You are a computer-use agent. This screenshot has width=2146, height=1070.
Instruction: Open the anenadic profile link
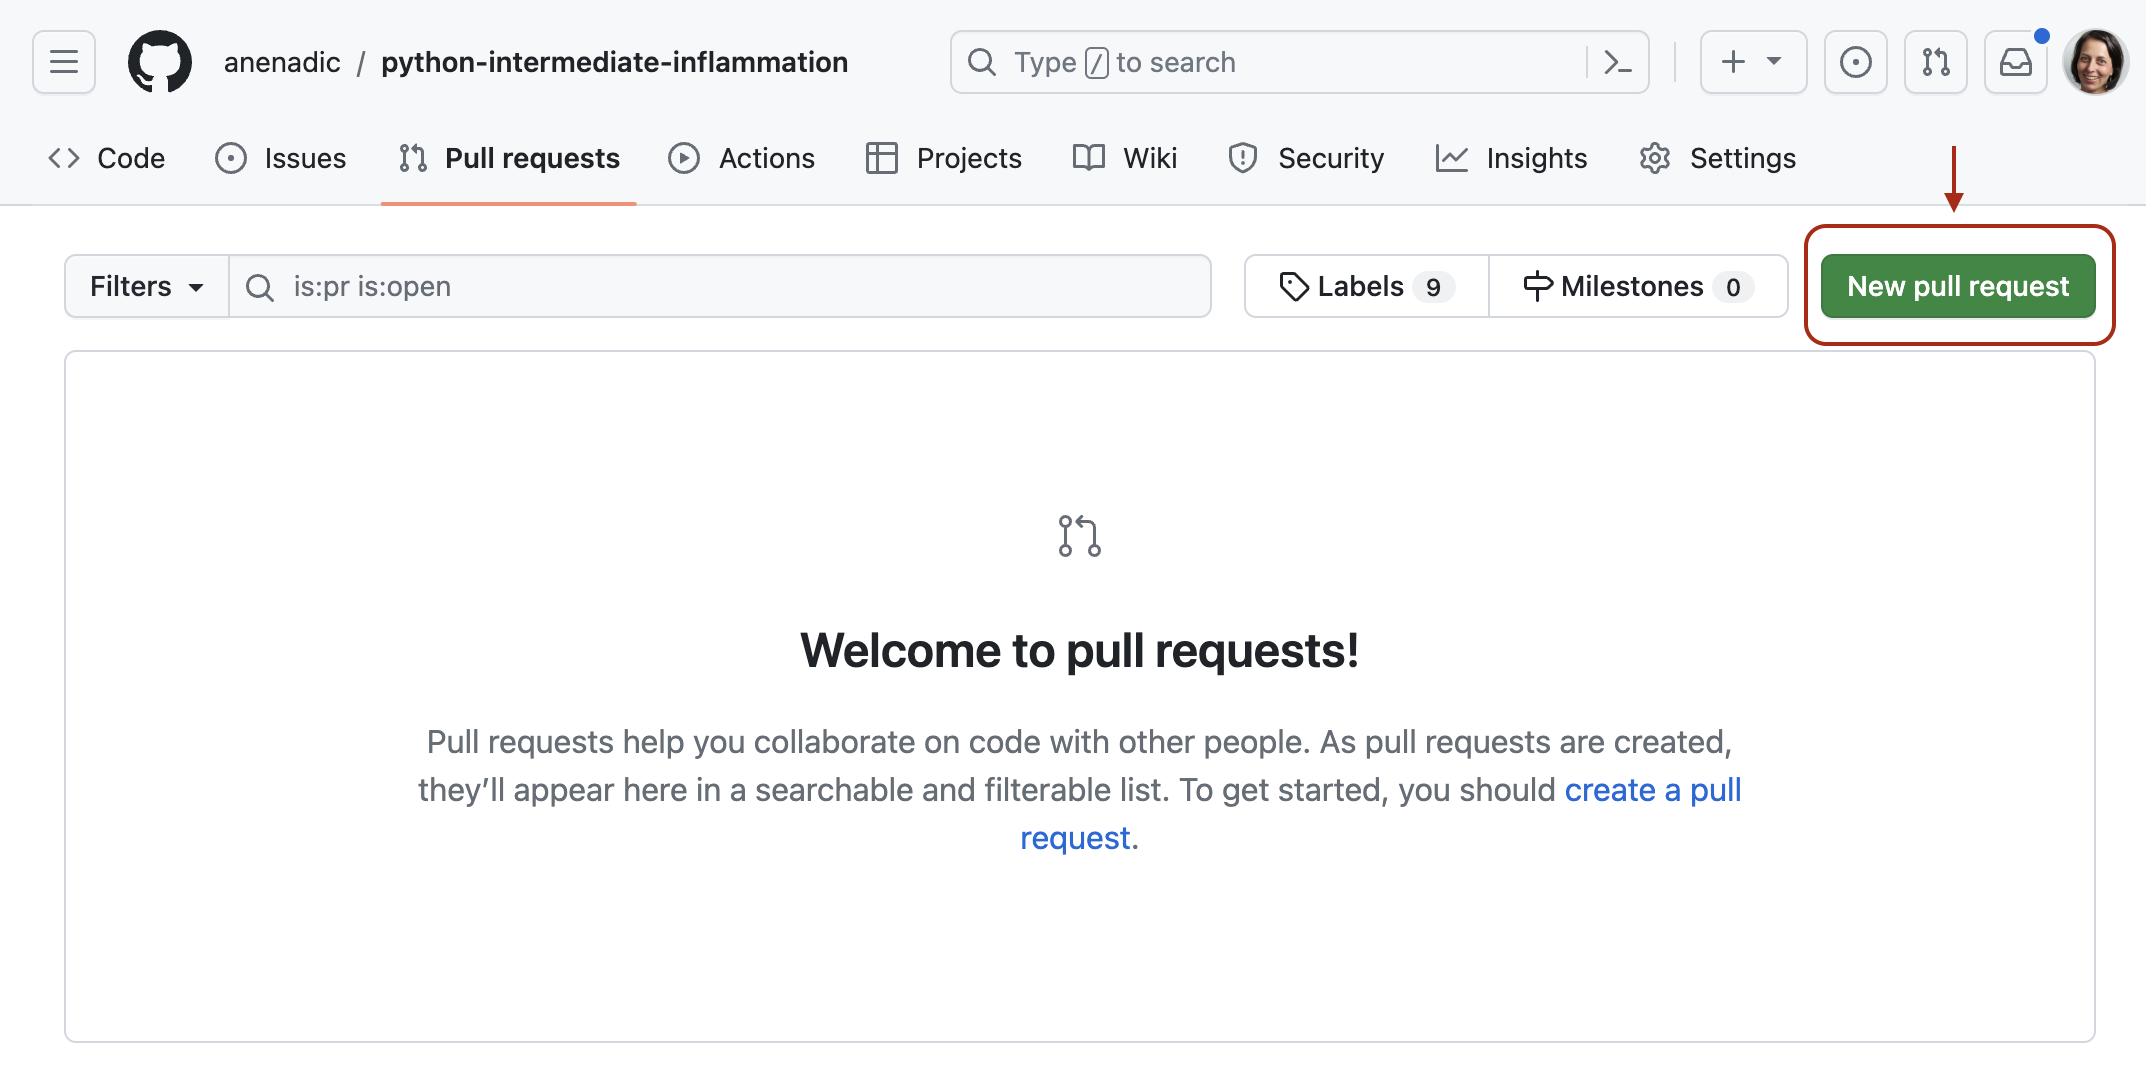pos(282,62)
